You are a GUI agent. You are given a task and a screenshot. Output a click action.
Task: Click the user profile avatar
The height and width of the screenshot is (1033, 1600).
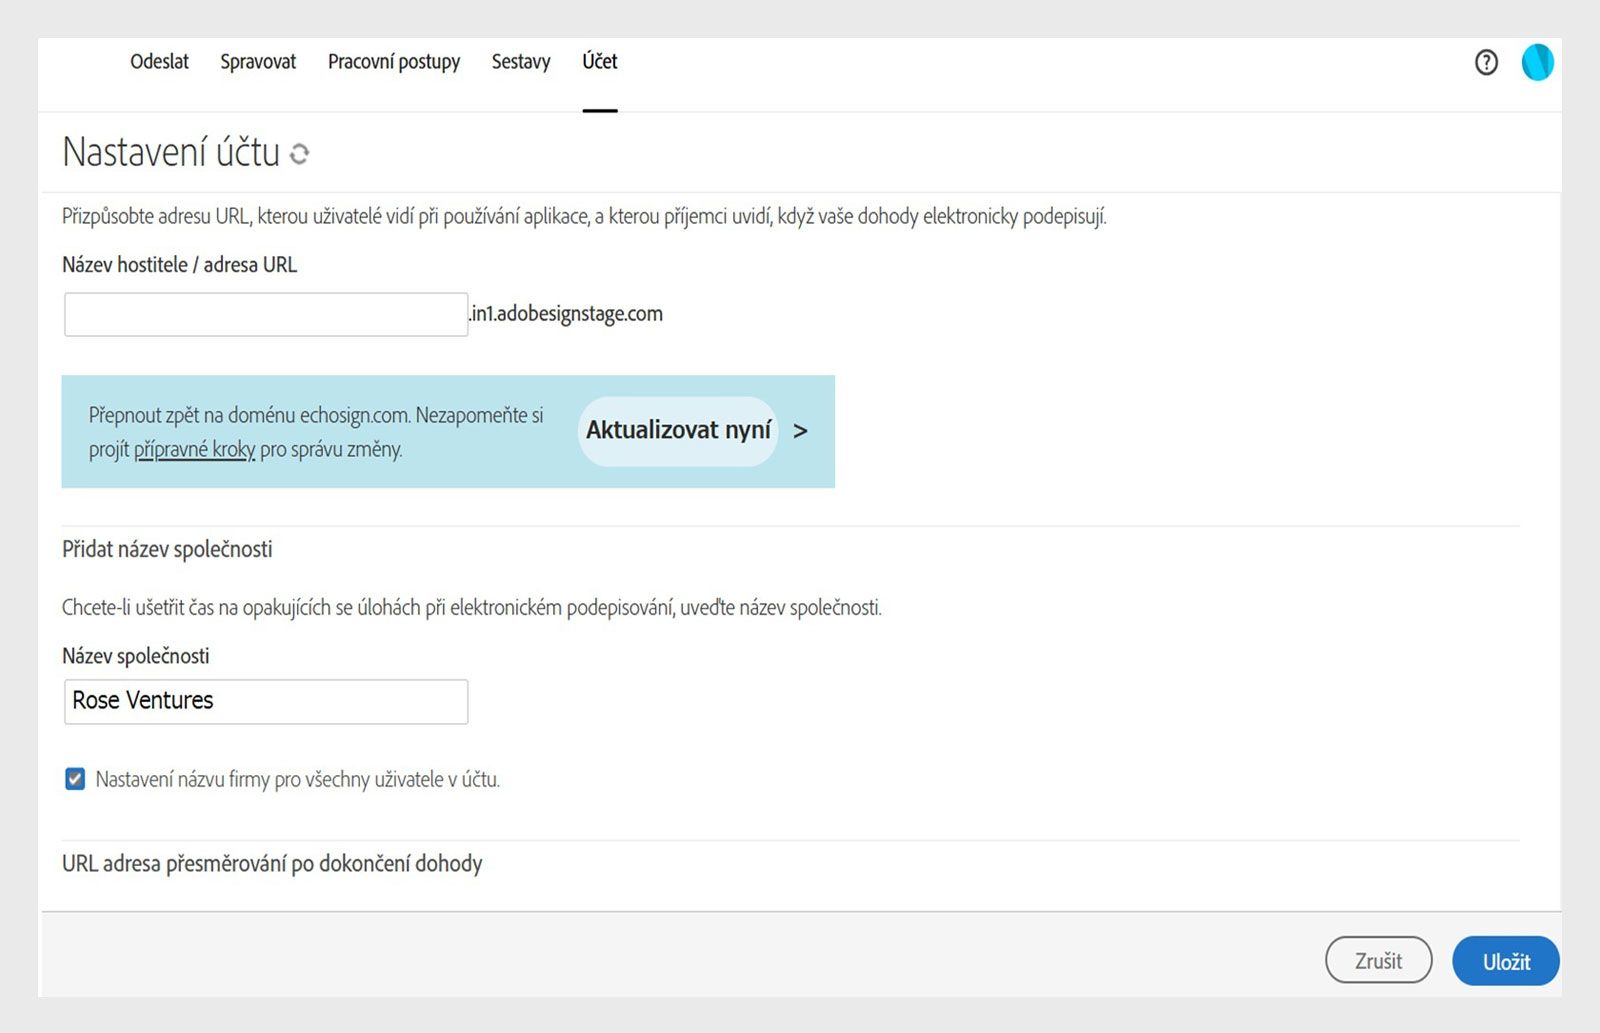pyautogui.click(x=1537, y=63)
